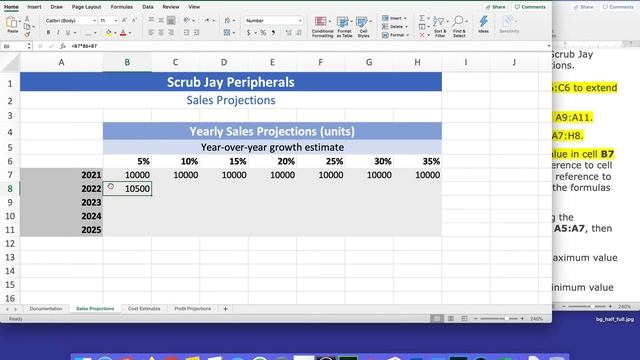Apply the yellow fill color bucket
This screenshot has height=360, width=640.
tap(109, 33)
